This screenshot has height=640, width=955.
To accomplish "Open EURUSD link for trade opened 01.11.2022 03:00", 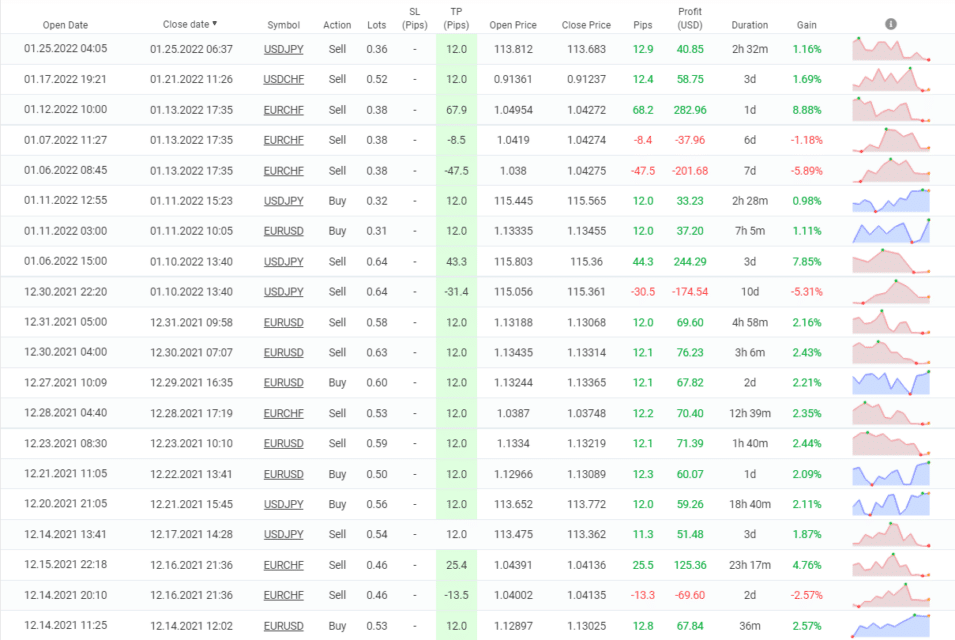I will pyautogui.click(x=283, y=231).
